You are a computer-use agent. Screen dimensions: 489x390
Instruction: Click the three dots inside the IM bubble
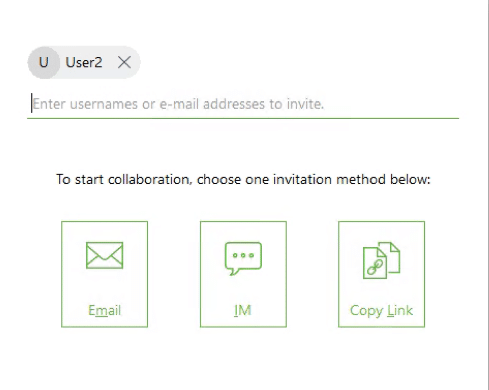tap(243, 255)
